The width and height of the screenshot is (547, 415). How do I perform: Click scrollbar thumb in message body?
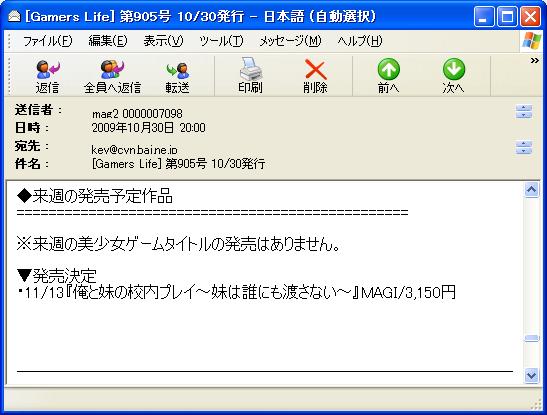click(x=531, y=338)
